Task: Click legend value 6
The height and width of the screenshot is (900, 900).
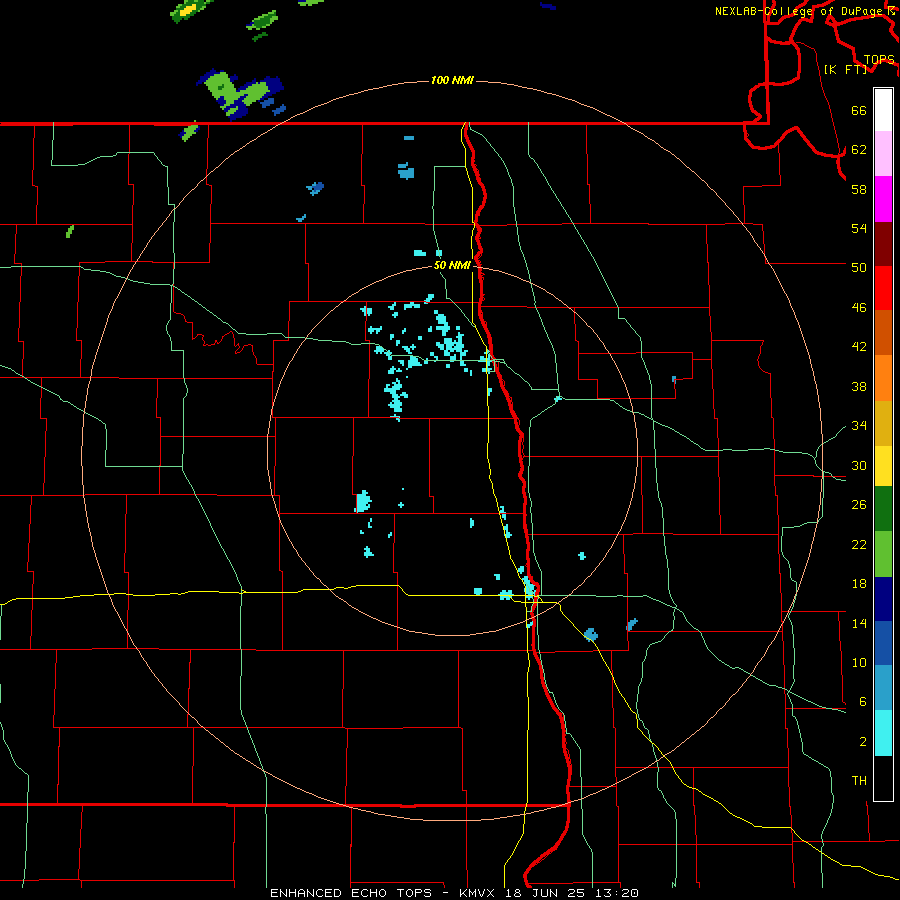Action: 862,701
